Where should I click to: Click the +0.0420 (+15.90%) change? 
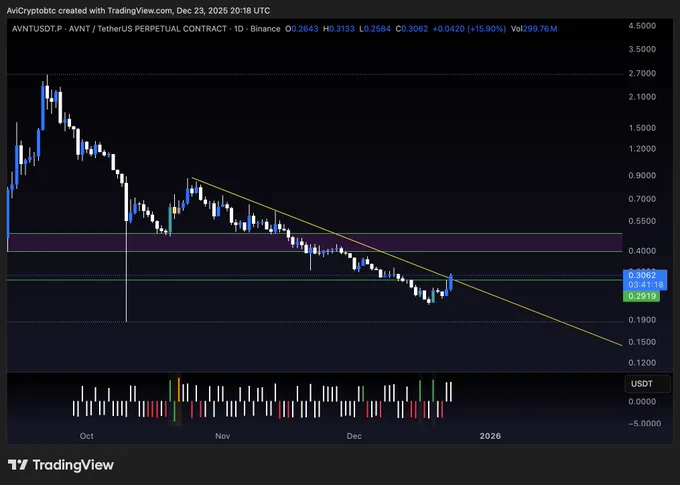pos(469,29)
